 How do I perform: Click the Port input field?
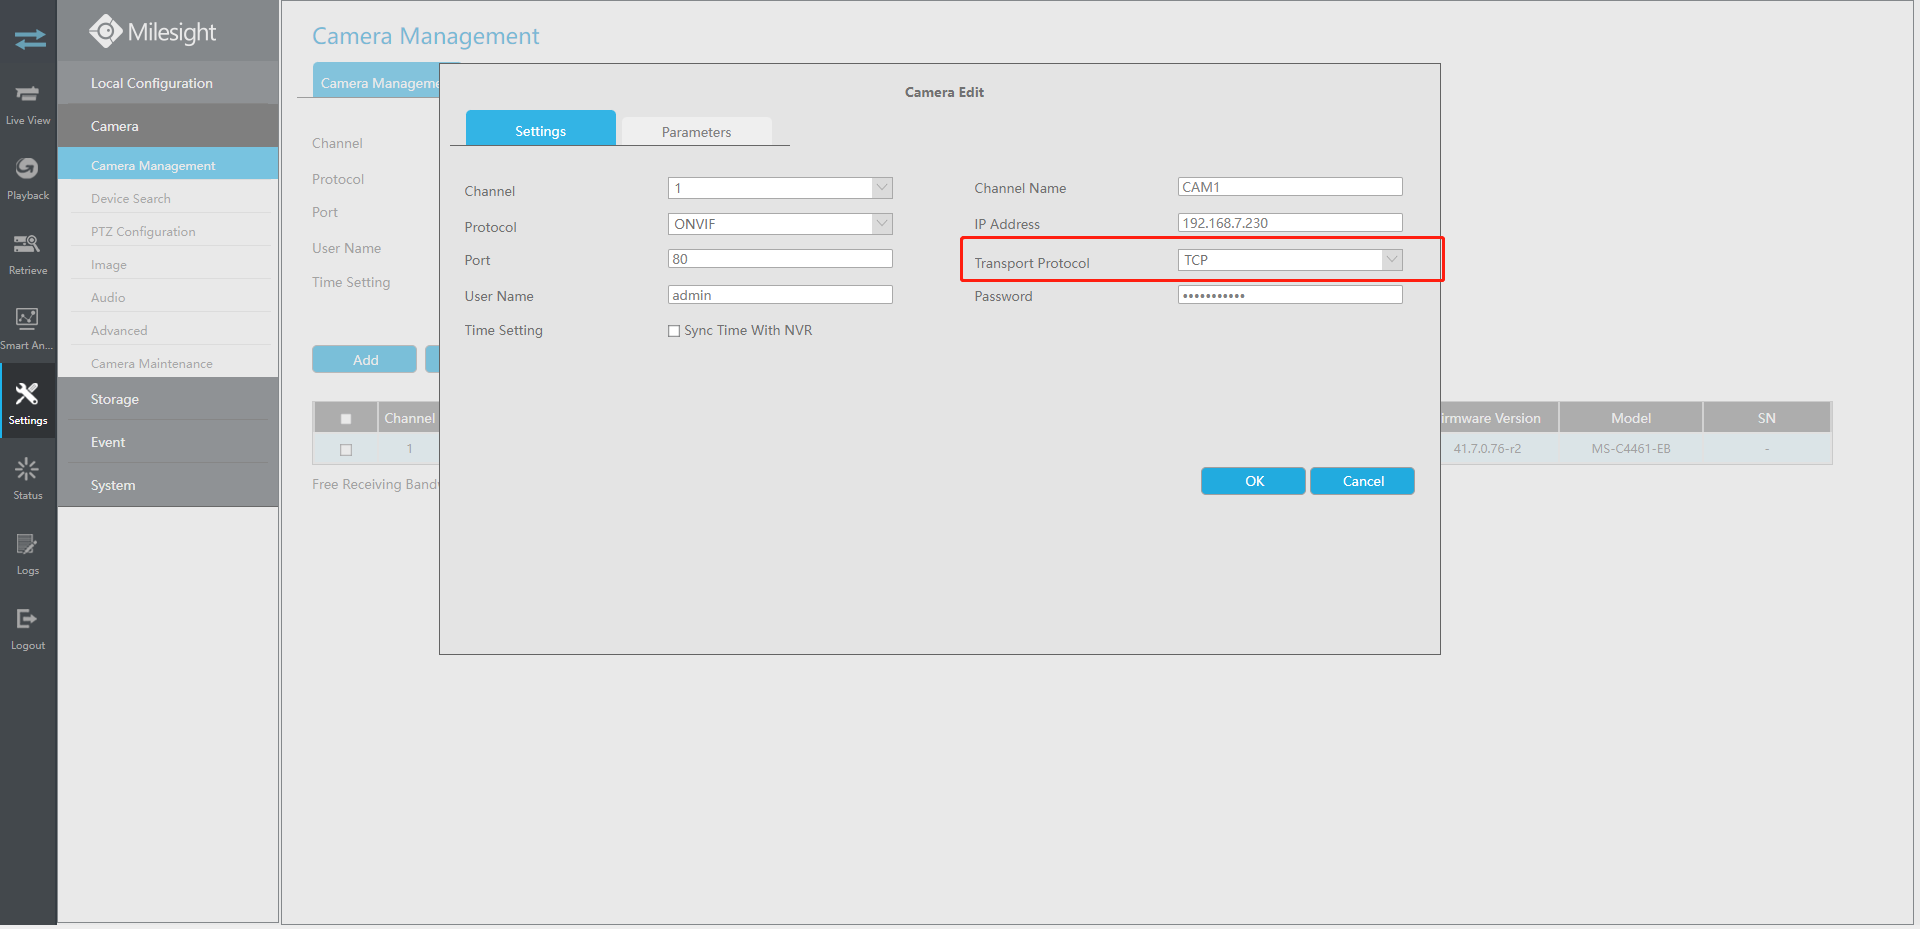pos(780,259)
